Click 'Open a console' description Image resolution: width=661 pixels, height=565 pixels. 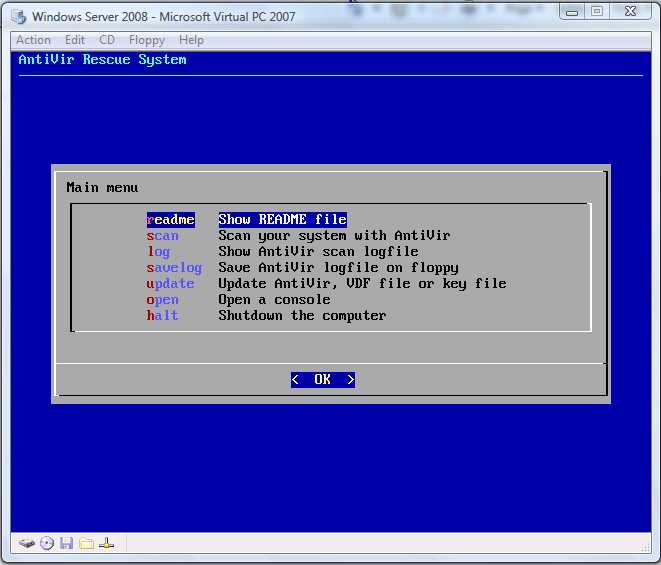274,300
